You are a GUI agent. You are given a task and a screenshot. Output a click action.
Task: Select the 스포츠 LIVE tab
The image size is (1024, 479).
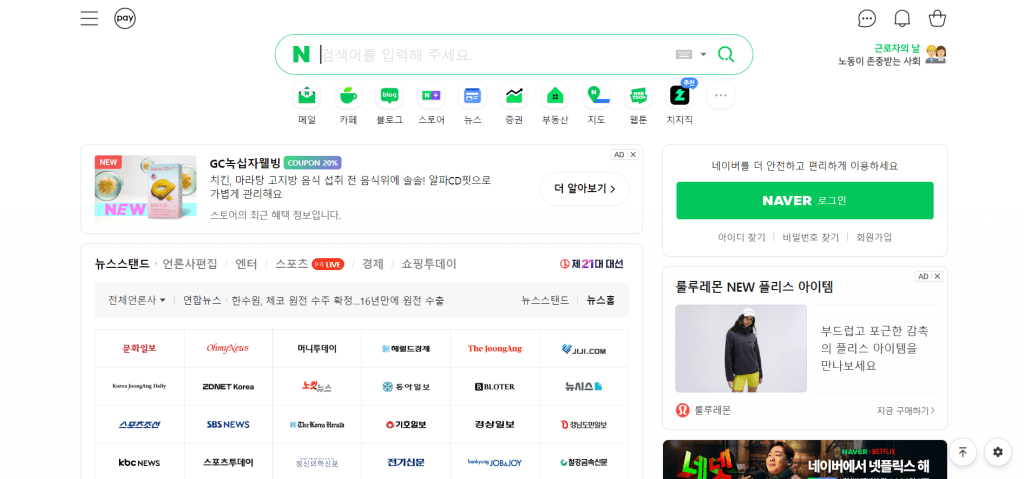pyautogui.click(x=310, y=264)
